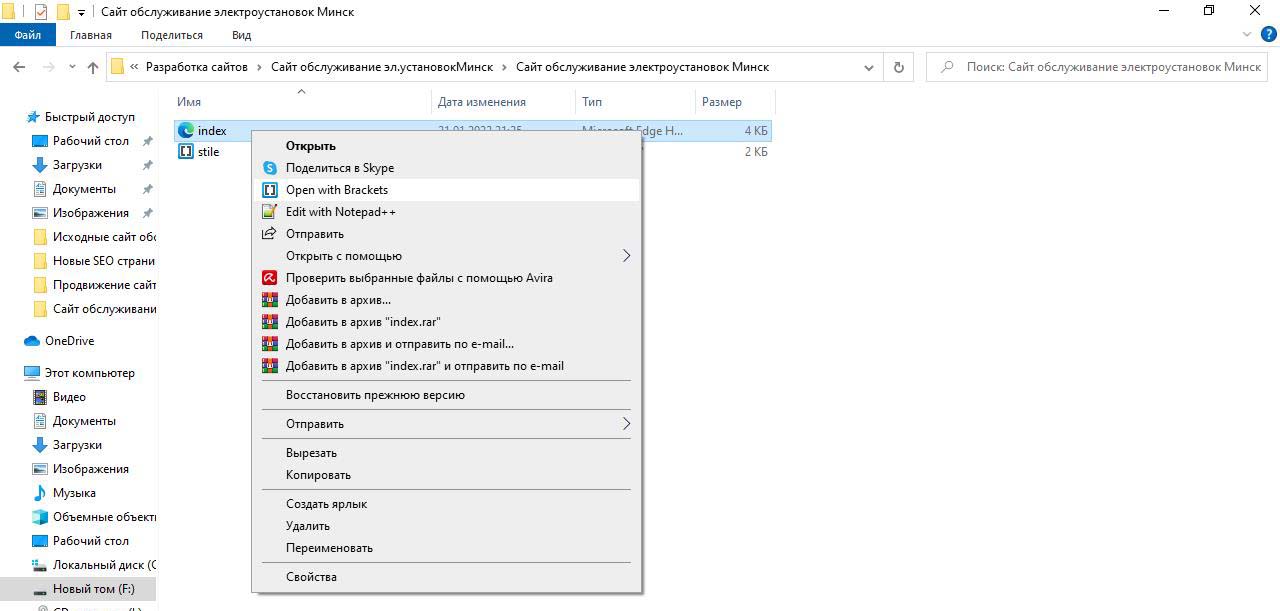This screenshot has width=1280, height=611.
Task: Choose "Переименовать" in the context menu
Action: pos(329,548)
